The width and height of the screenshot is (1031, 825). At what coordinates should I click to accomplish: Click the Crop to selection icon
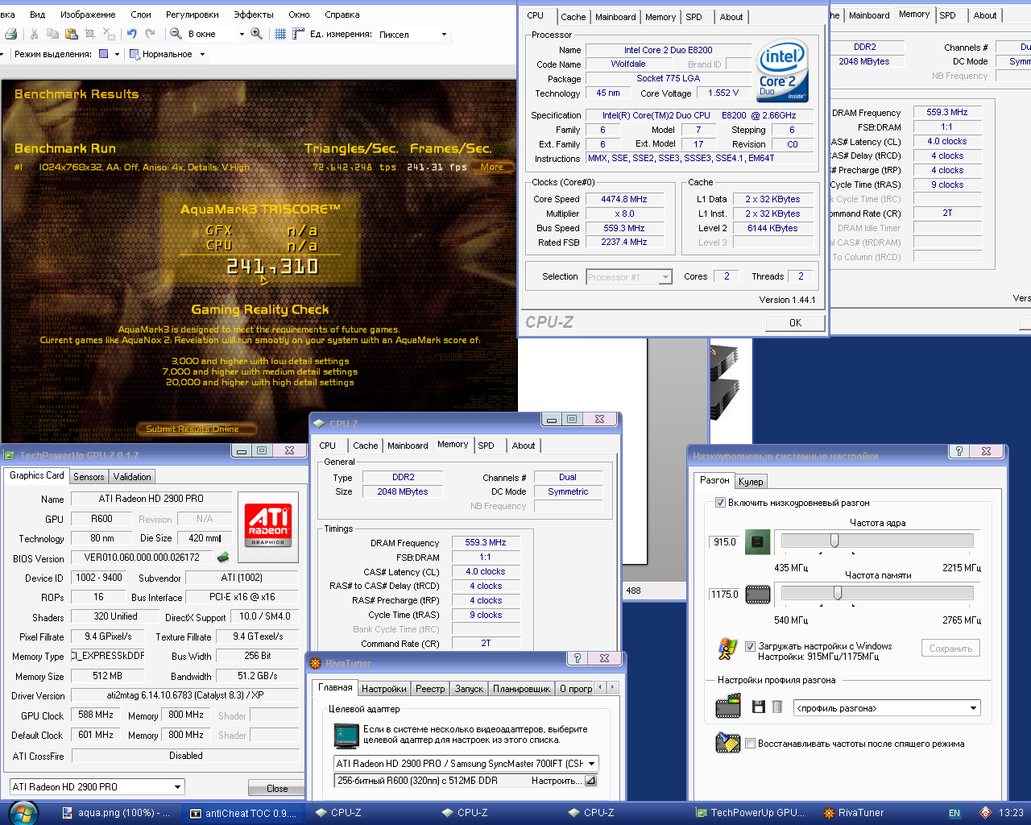pos(90,34)
